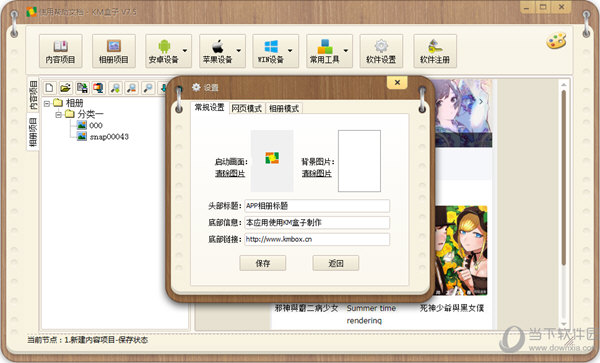This screenshot has width=600, height=363.
Task: Click the WIN设备 Windows logo button
Action: (271, 51)
